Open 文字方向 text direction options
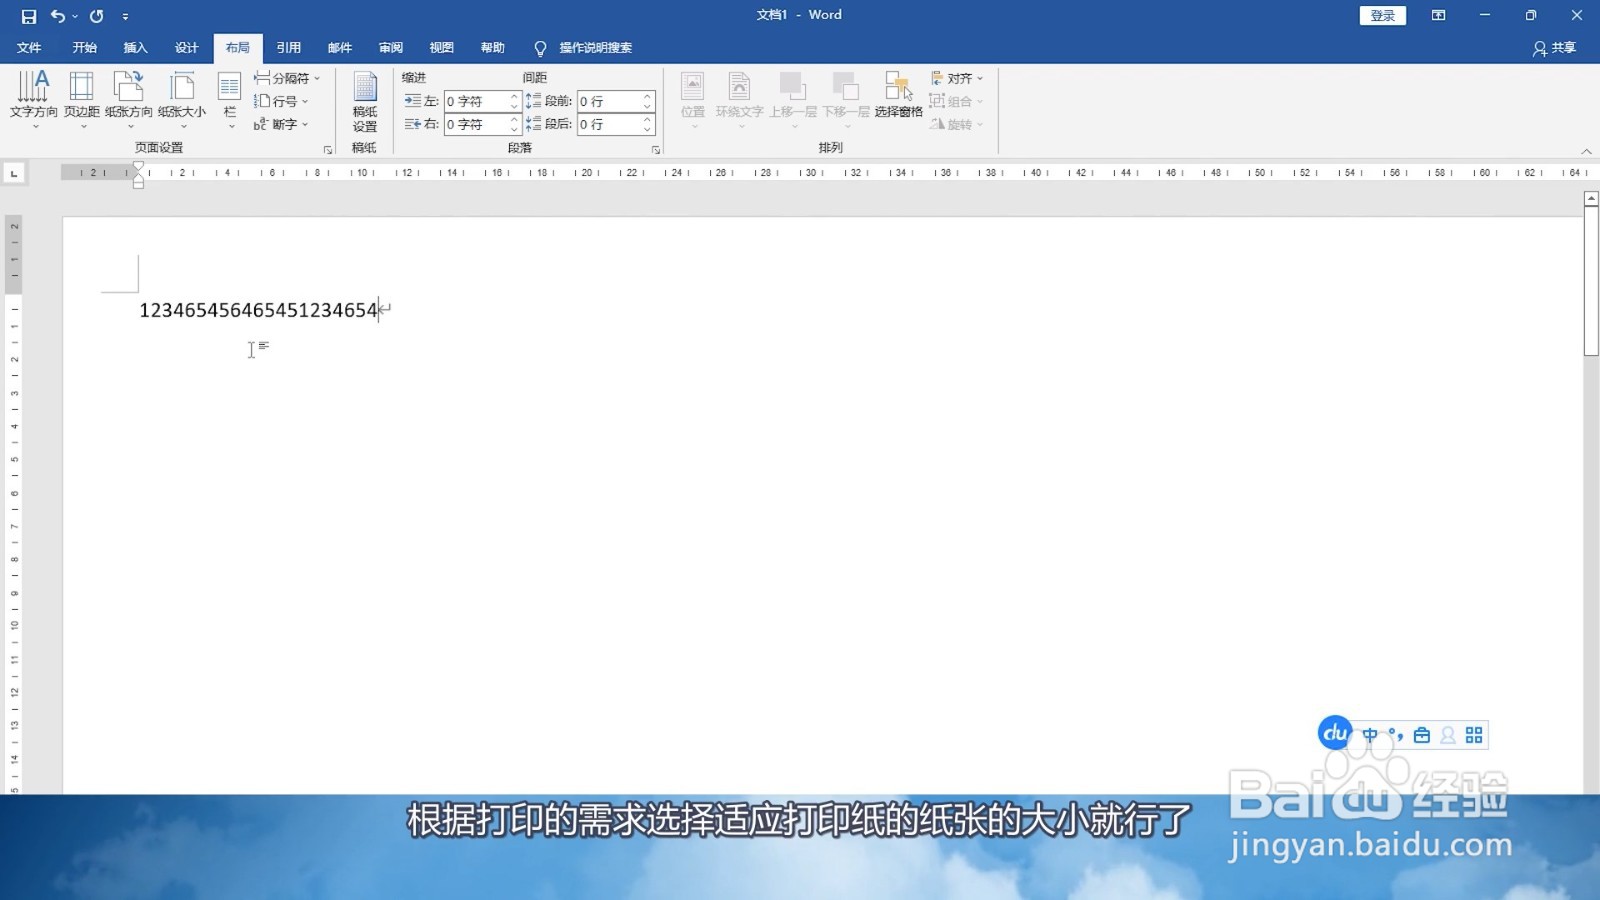 point(33,99)
